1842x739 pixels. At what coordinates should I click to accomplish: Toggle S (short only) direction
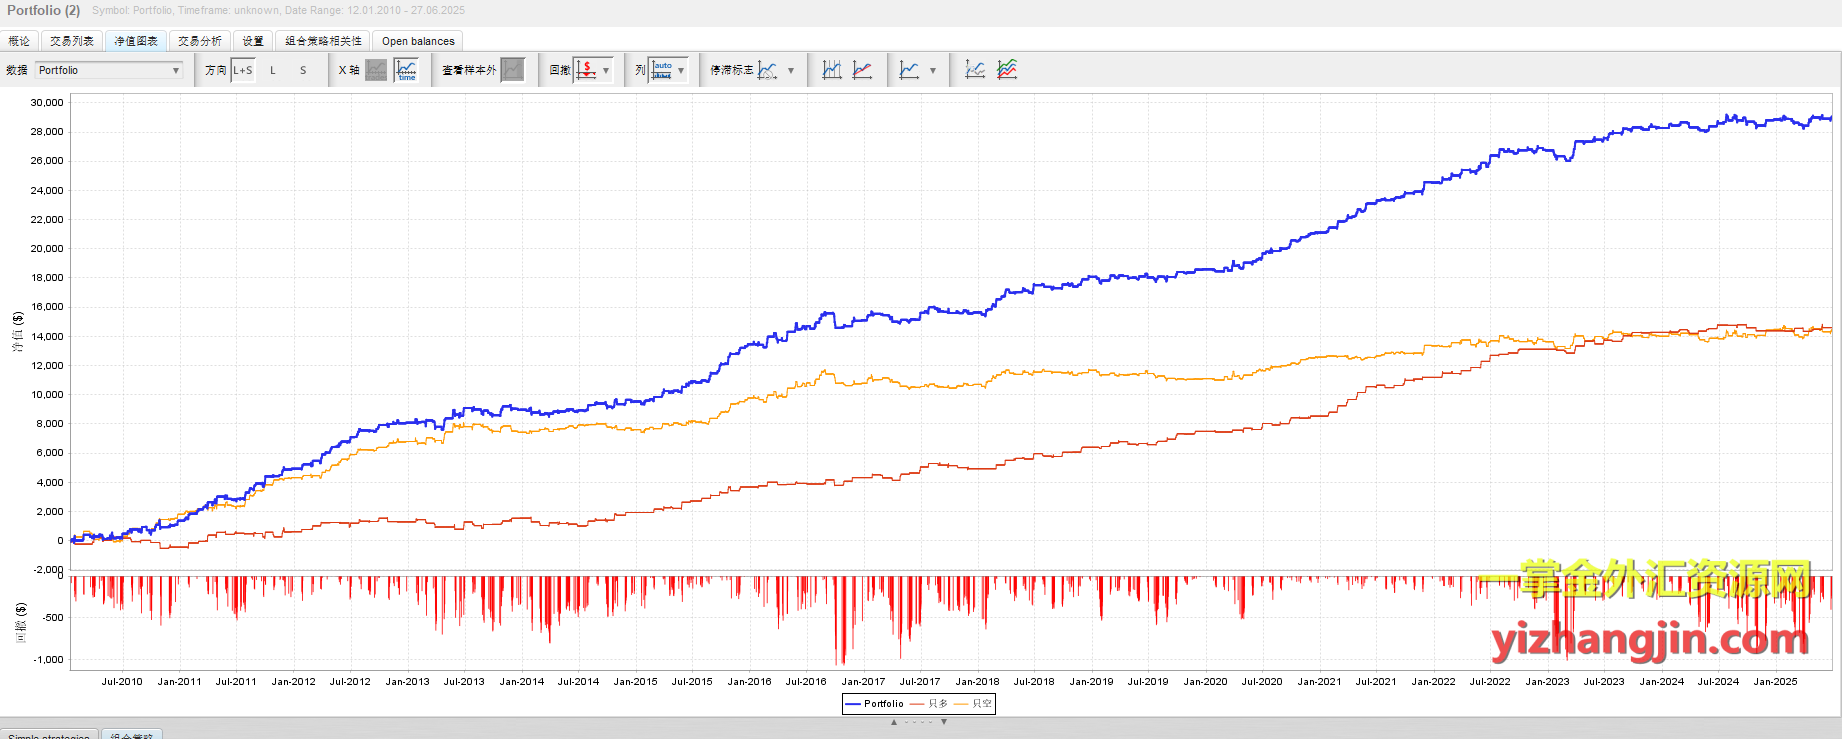[303, 70]
